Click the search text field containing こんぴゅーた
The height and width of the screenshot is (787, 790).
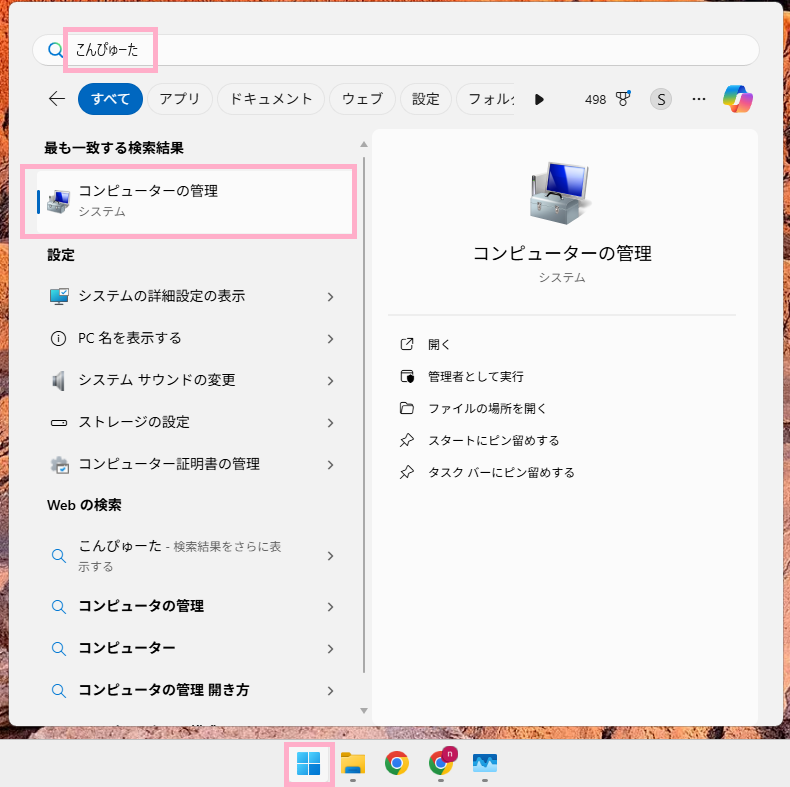coord(396,50)
